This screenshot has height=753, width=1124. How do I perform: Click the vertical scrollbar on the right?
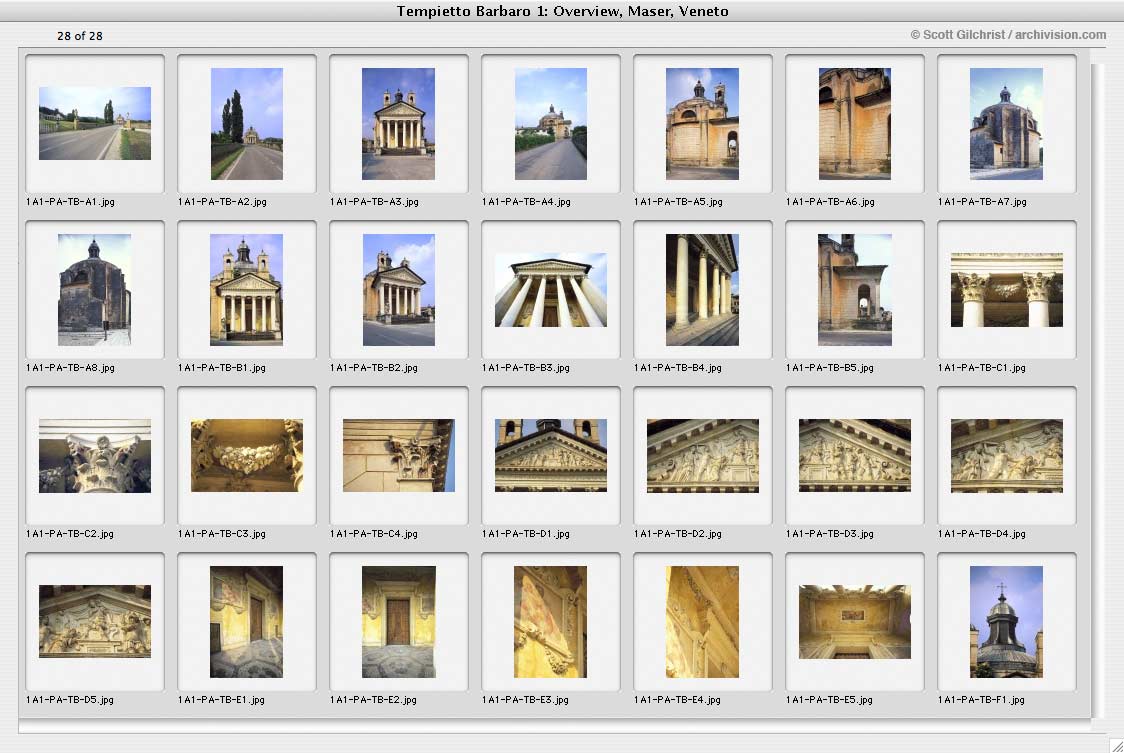click(x=1098, y=389)
